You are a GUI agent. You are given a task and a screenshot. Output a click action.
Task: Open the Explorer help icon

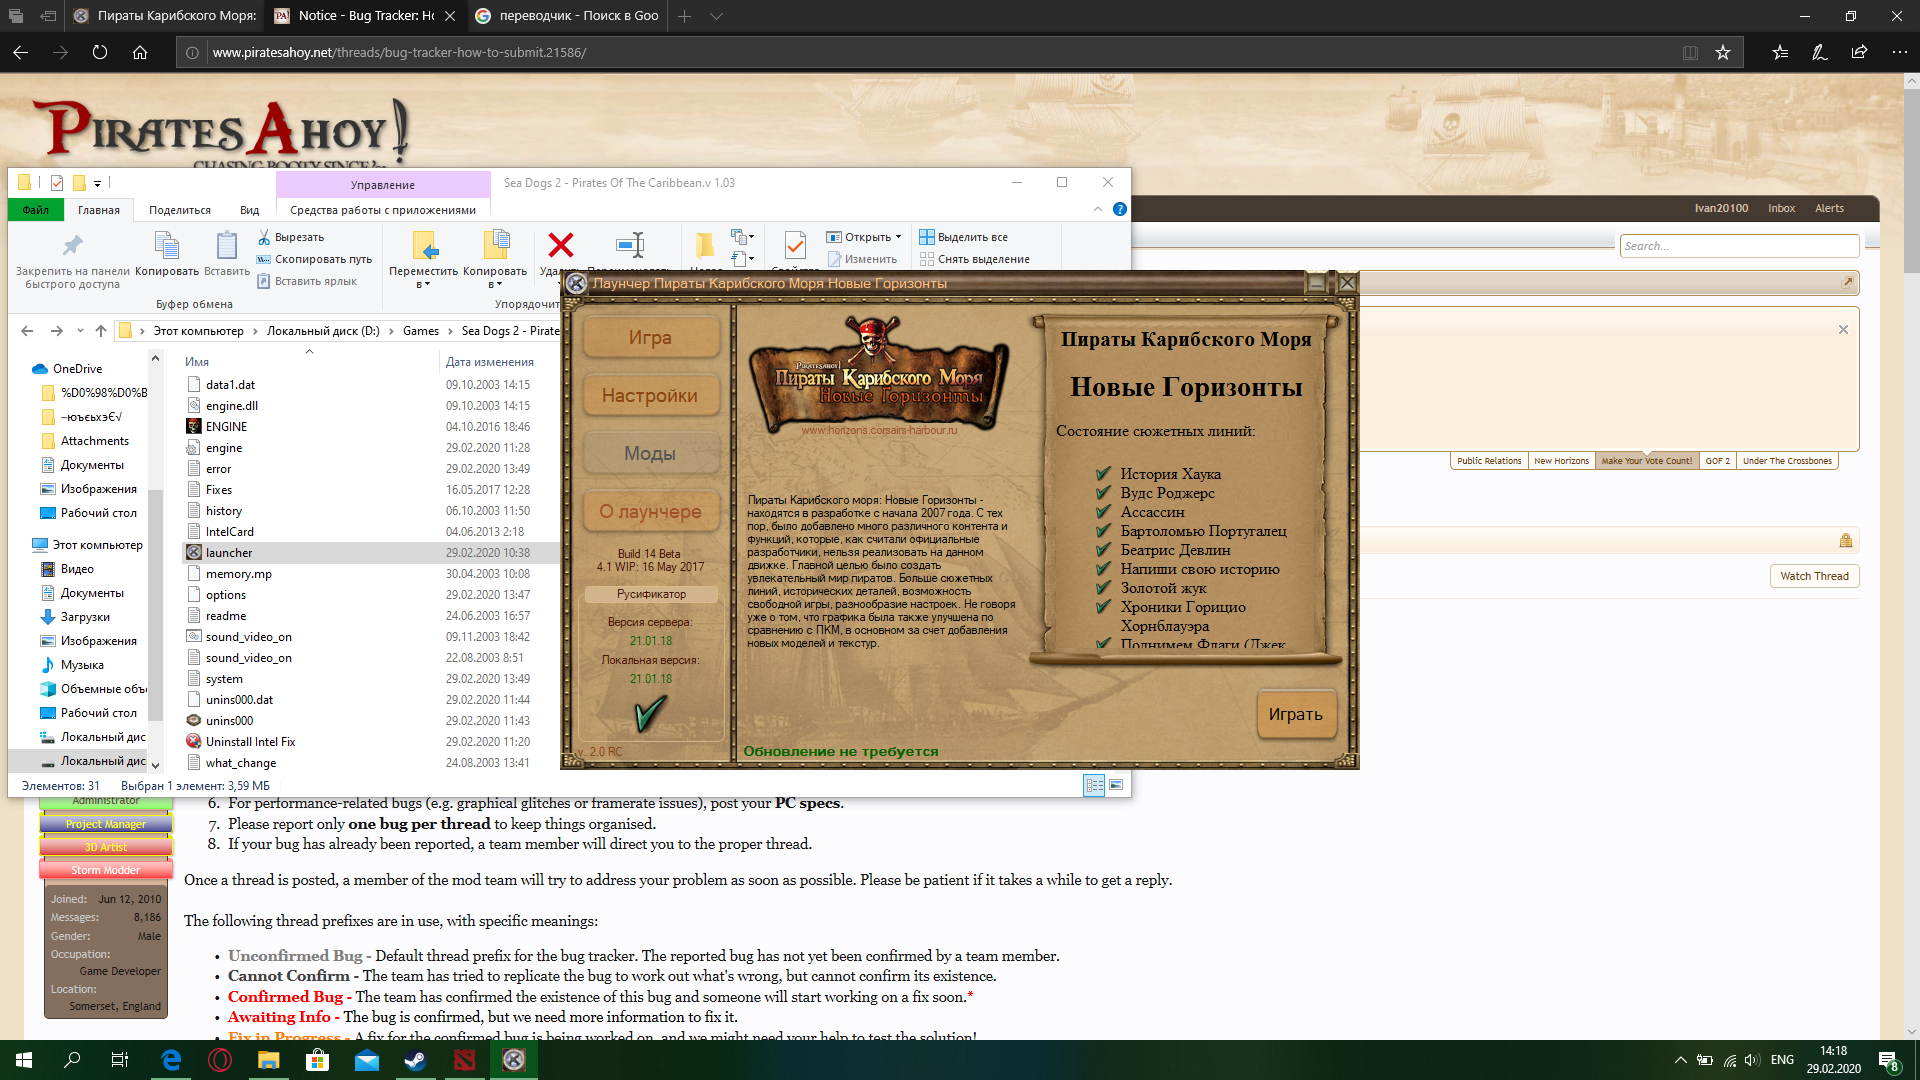(x=1120, y=209)
